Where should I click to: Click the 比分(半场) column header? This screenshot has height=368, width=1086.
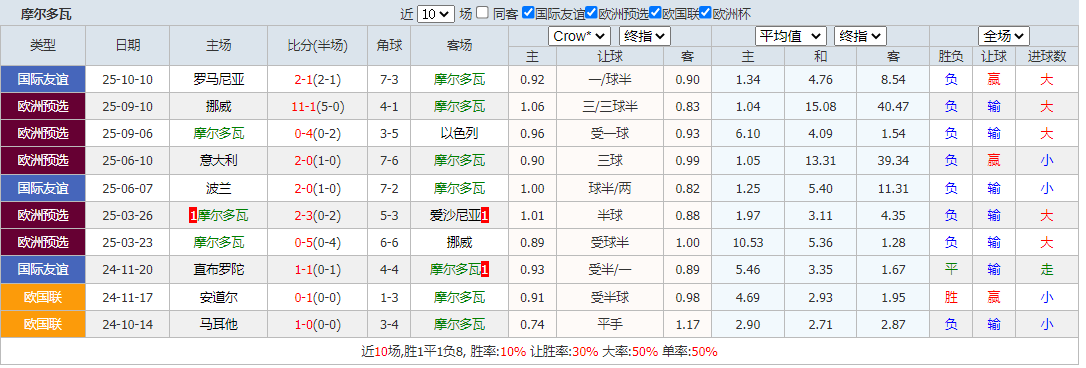[318, 46]
